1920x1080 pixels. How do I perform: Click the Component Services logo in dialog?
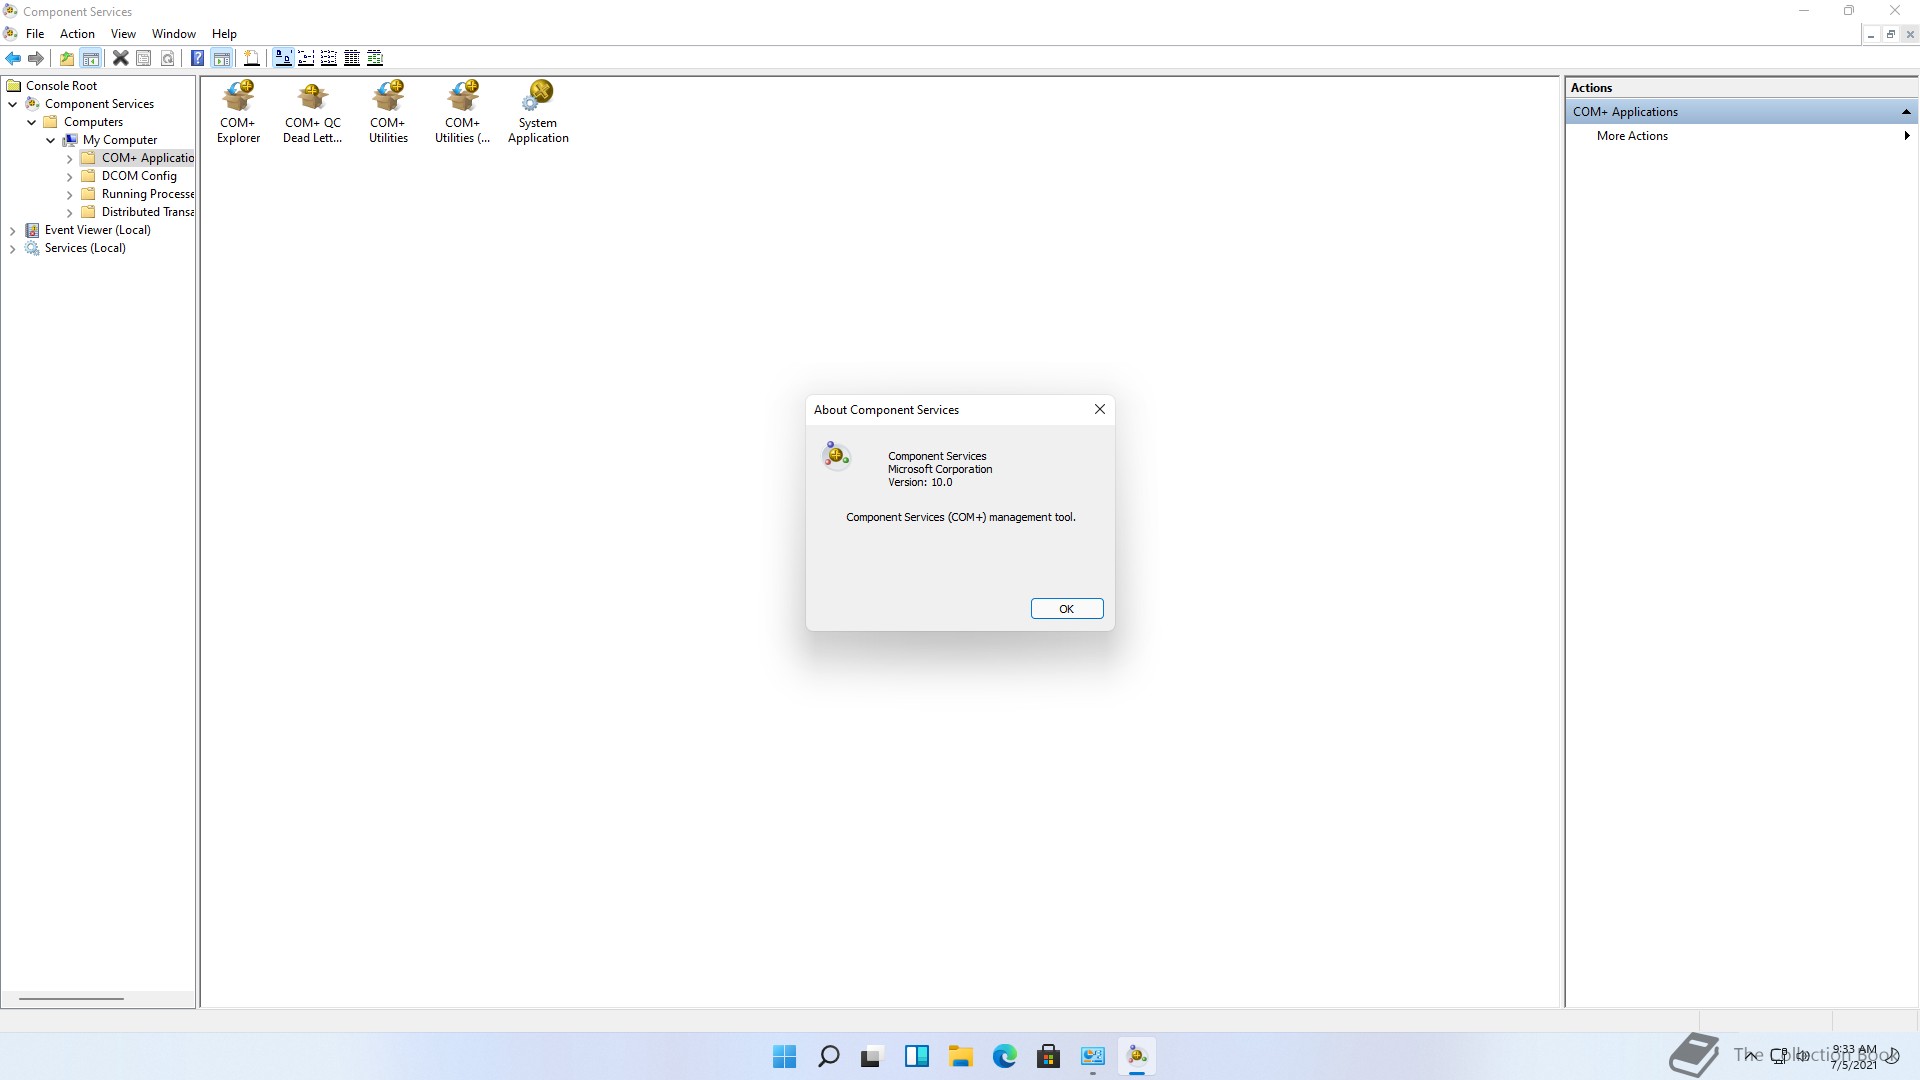[x=836, y=456]
